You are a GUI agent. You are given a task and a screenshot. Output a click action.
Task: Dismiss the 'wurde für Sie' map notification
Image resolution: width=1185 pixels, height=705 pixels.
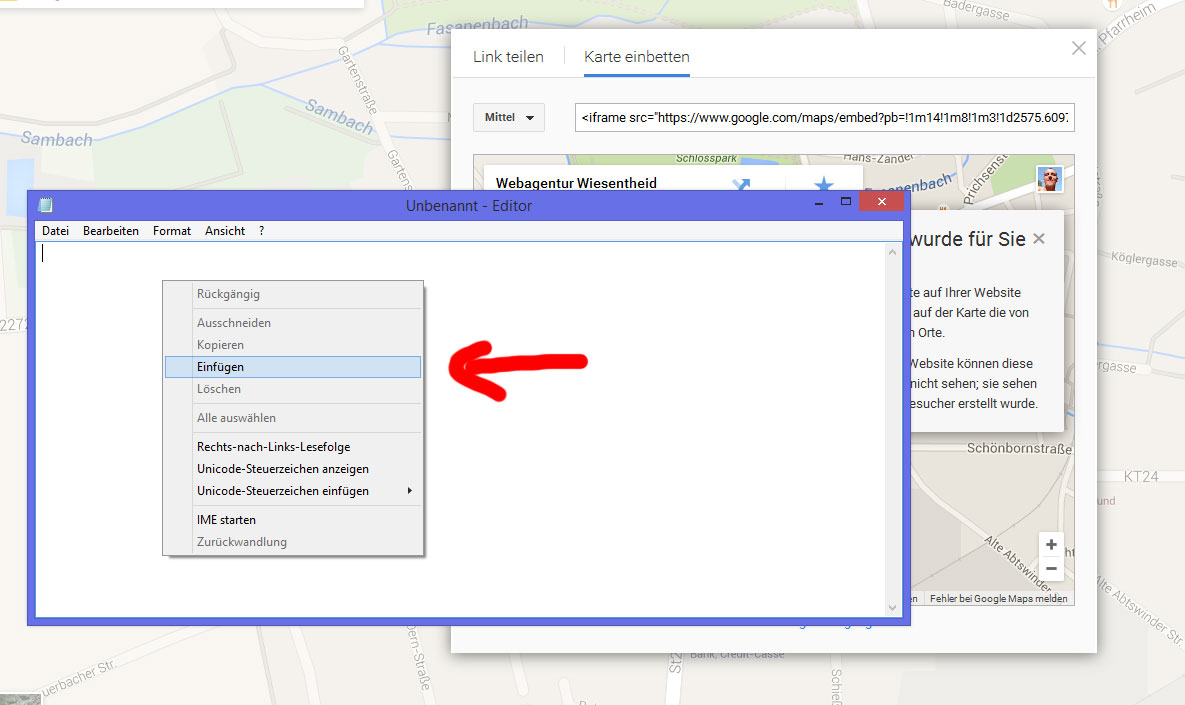tap(1038, 239)
